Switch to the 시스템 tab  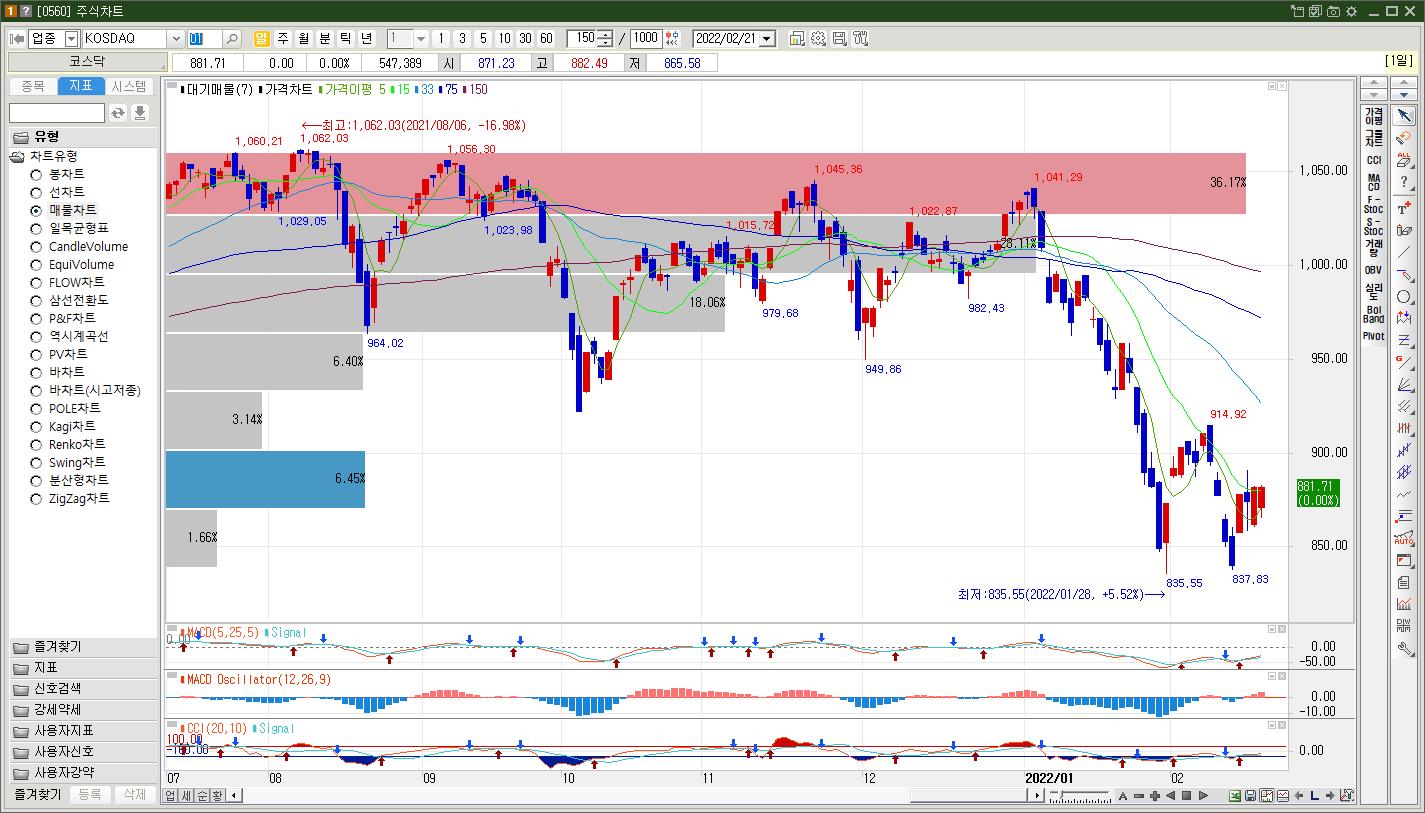point(129,86)
